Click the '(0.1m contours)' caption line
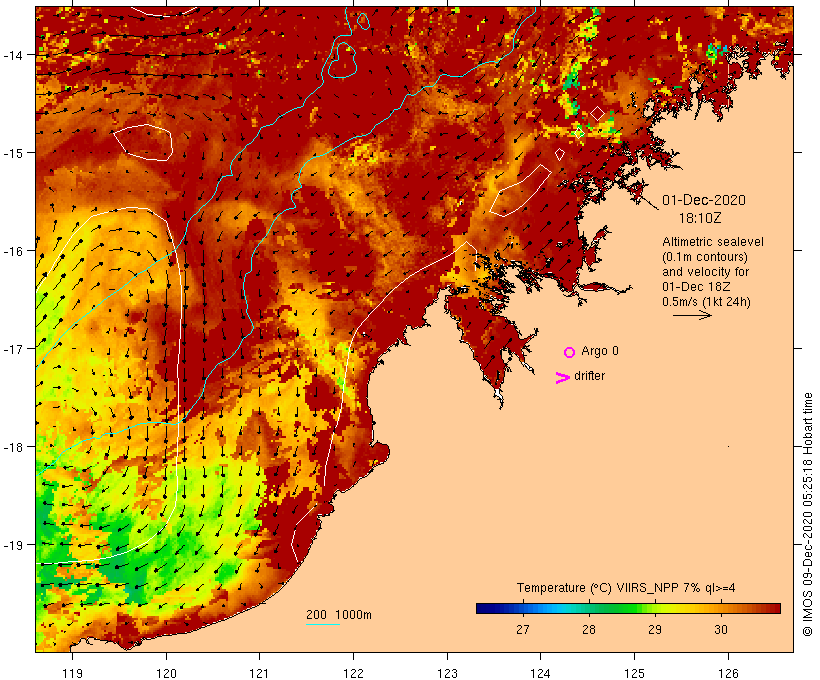This screenshot has width=820, height=680. pyautogui.click(x=705, y=257)
